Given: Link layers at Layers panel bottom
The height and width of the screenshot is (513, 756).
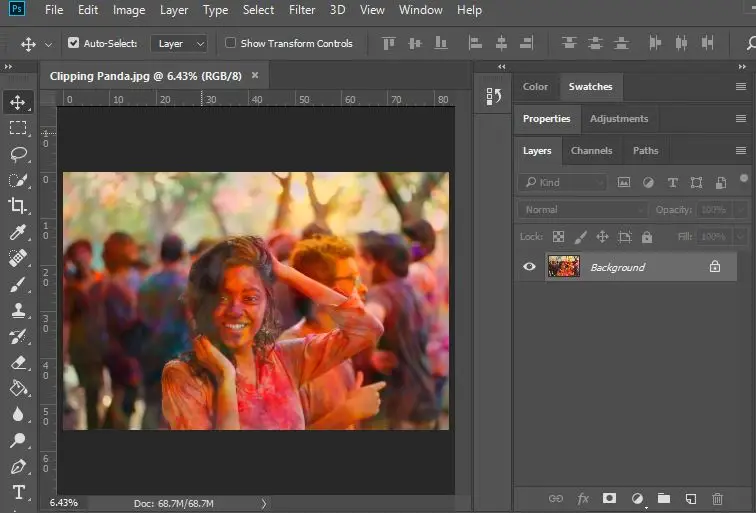Looking at the screenshot, I should pyautogui.click(x=555, y=499).
